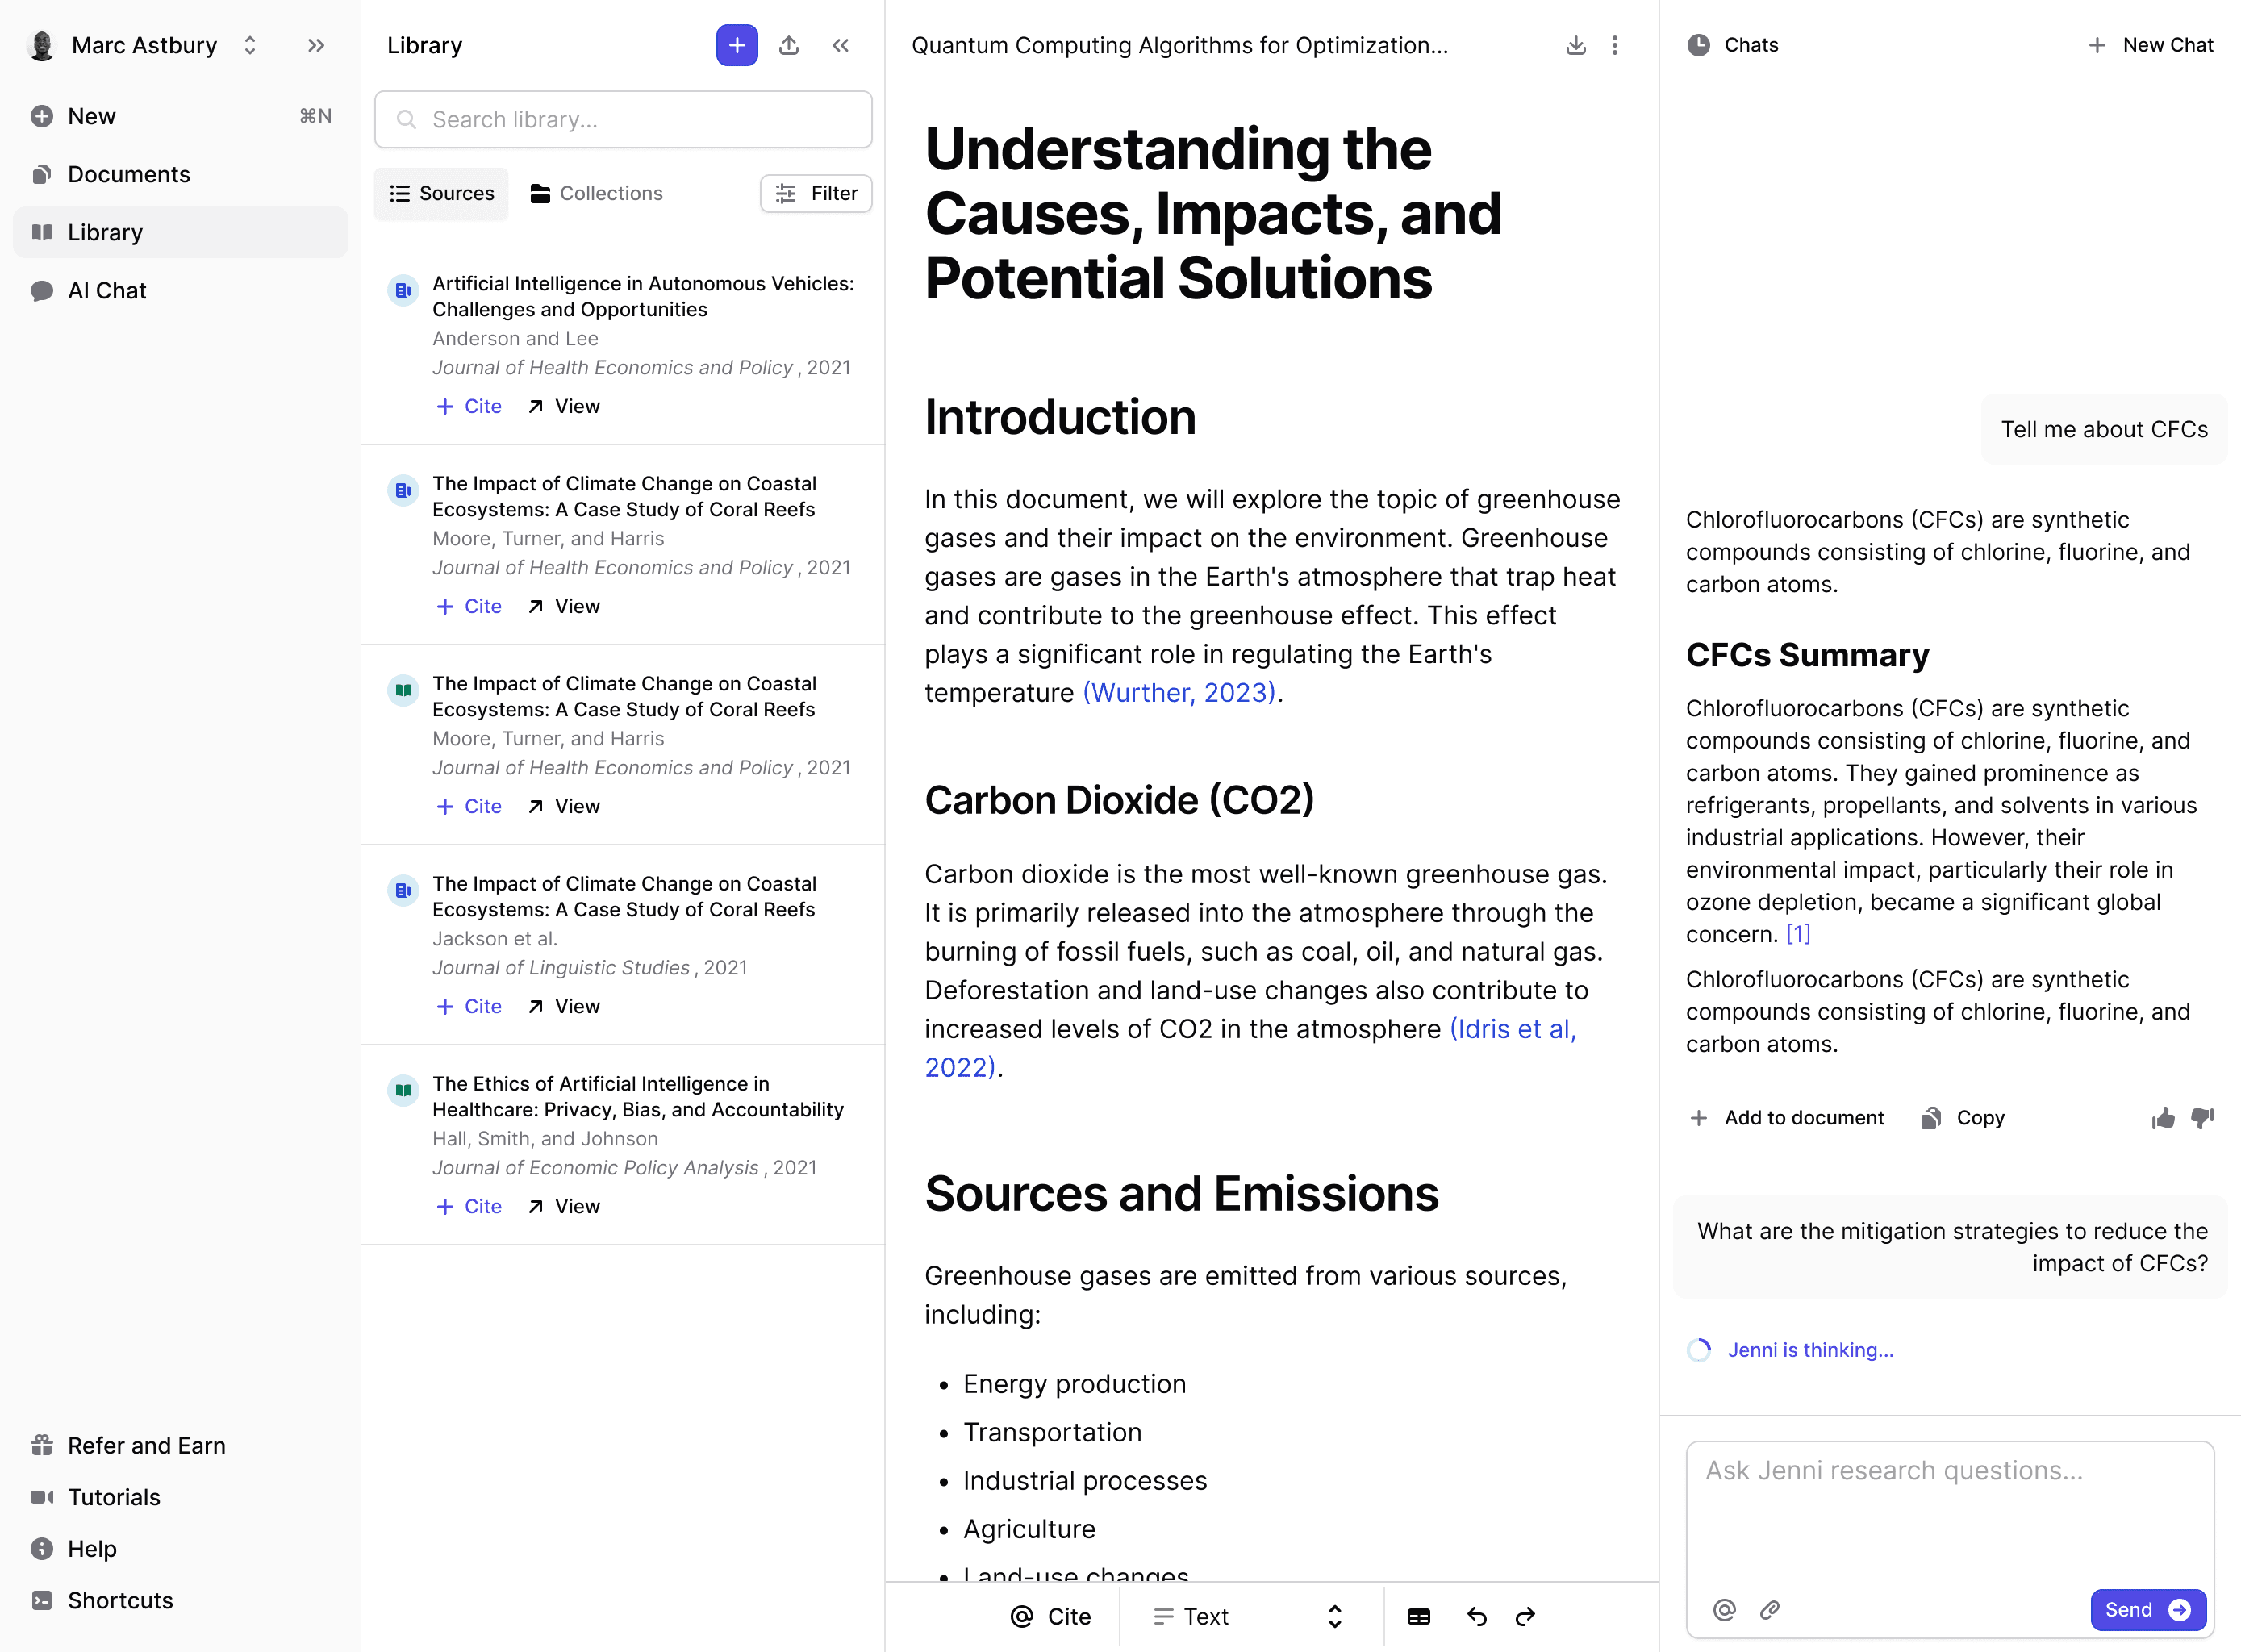Expand sidebar using double right chevron
Viewport: 2241px width, 1652px height.
[x=316, y=45]
